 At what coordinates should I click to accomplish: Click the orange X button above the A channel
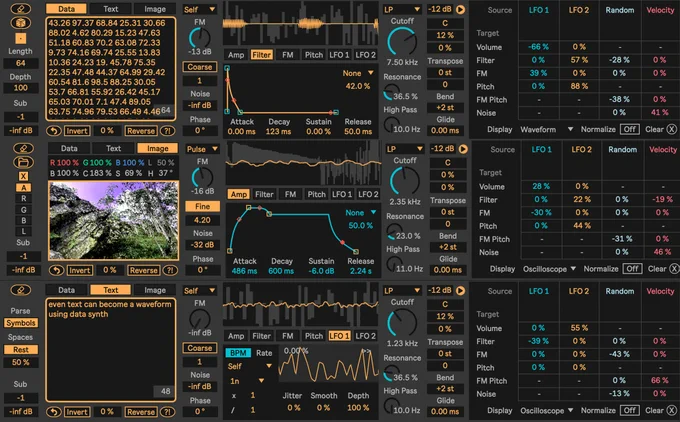[23, 176]
